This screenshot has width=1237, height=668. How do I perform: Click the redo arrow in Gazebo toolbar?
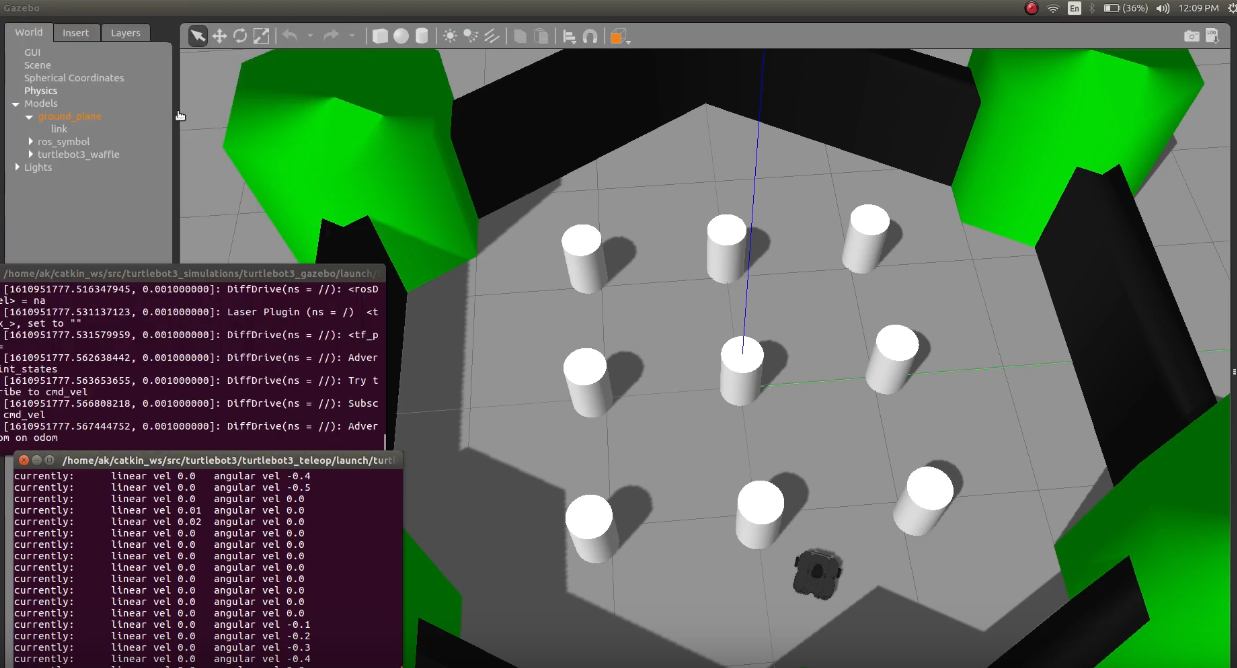pyautogui.click(x=331, y=36)
